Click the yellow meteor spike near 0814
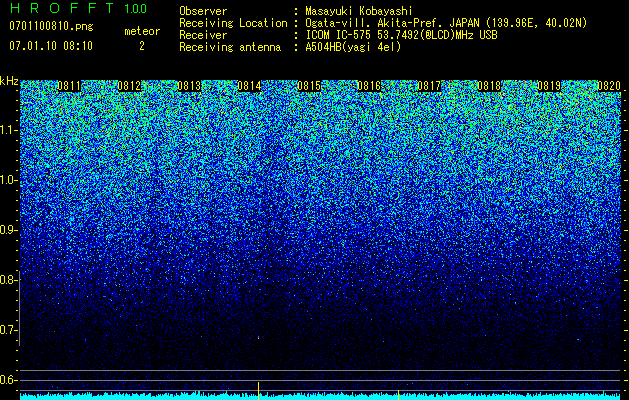 (x=258, y=391)
